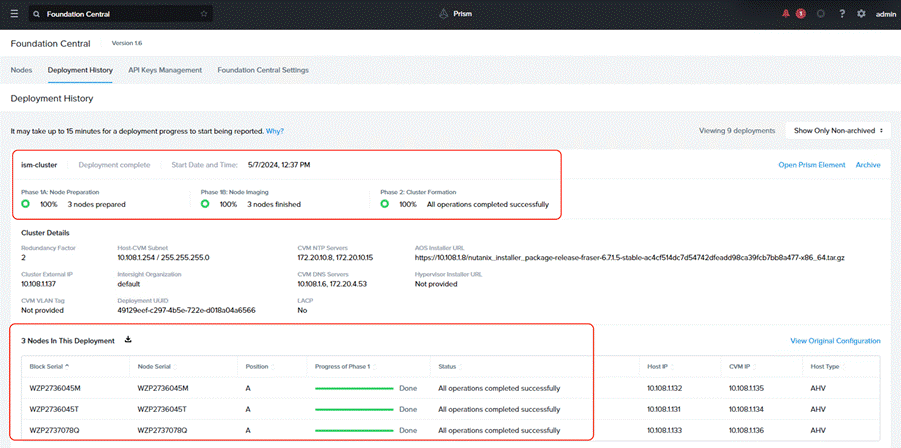Click CVM IP 10.108.1.135
901x448 pixels.
pyautogui.click(x=747, y=388)
